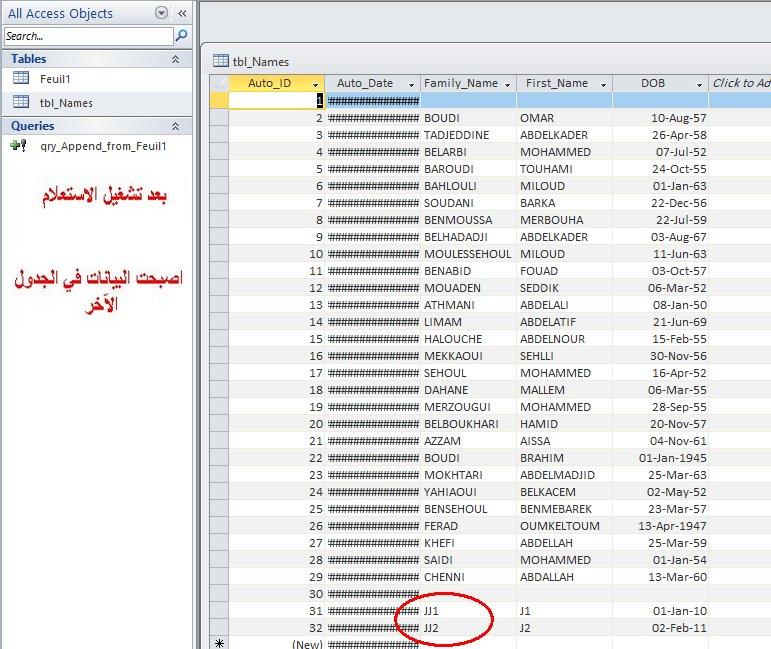Click the BENMEBAREK first name cell
Image resolution: width=771 pixels, height=649 pixels.
click(564, 509)
